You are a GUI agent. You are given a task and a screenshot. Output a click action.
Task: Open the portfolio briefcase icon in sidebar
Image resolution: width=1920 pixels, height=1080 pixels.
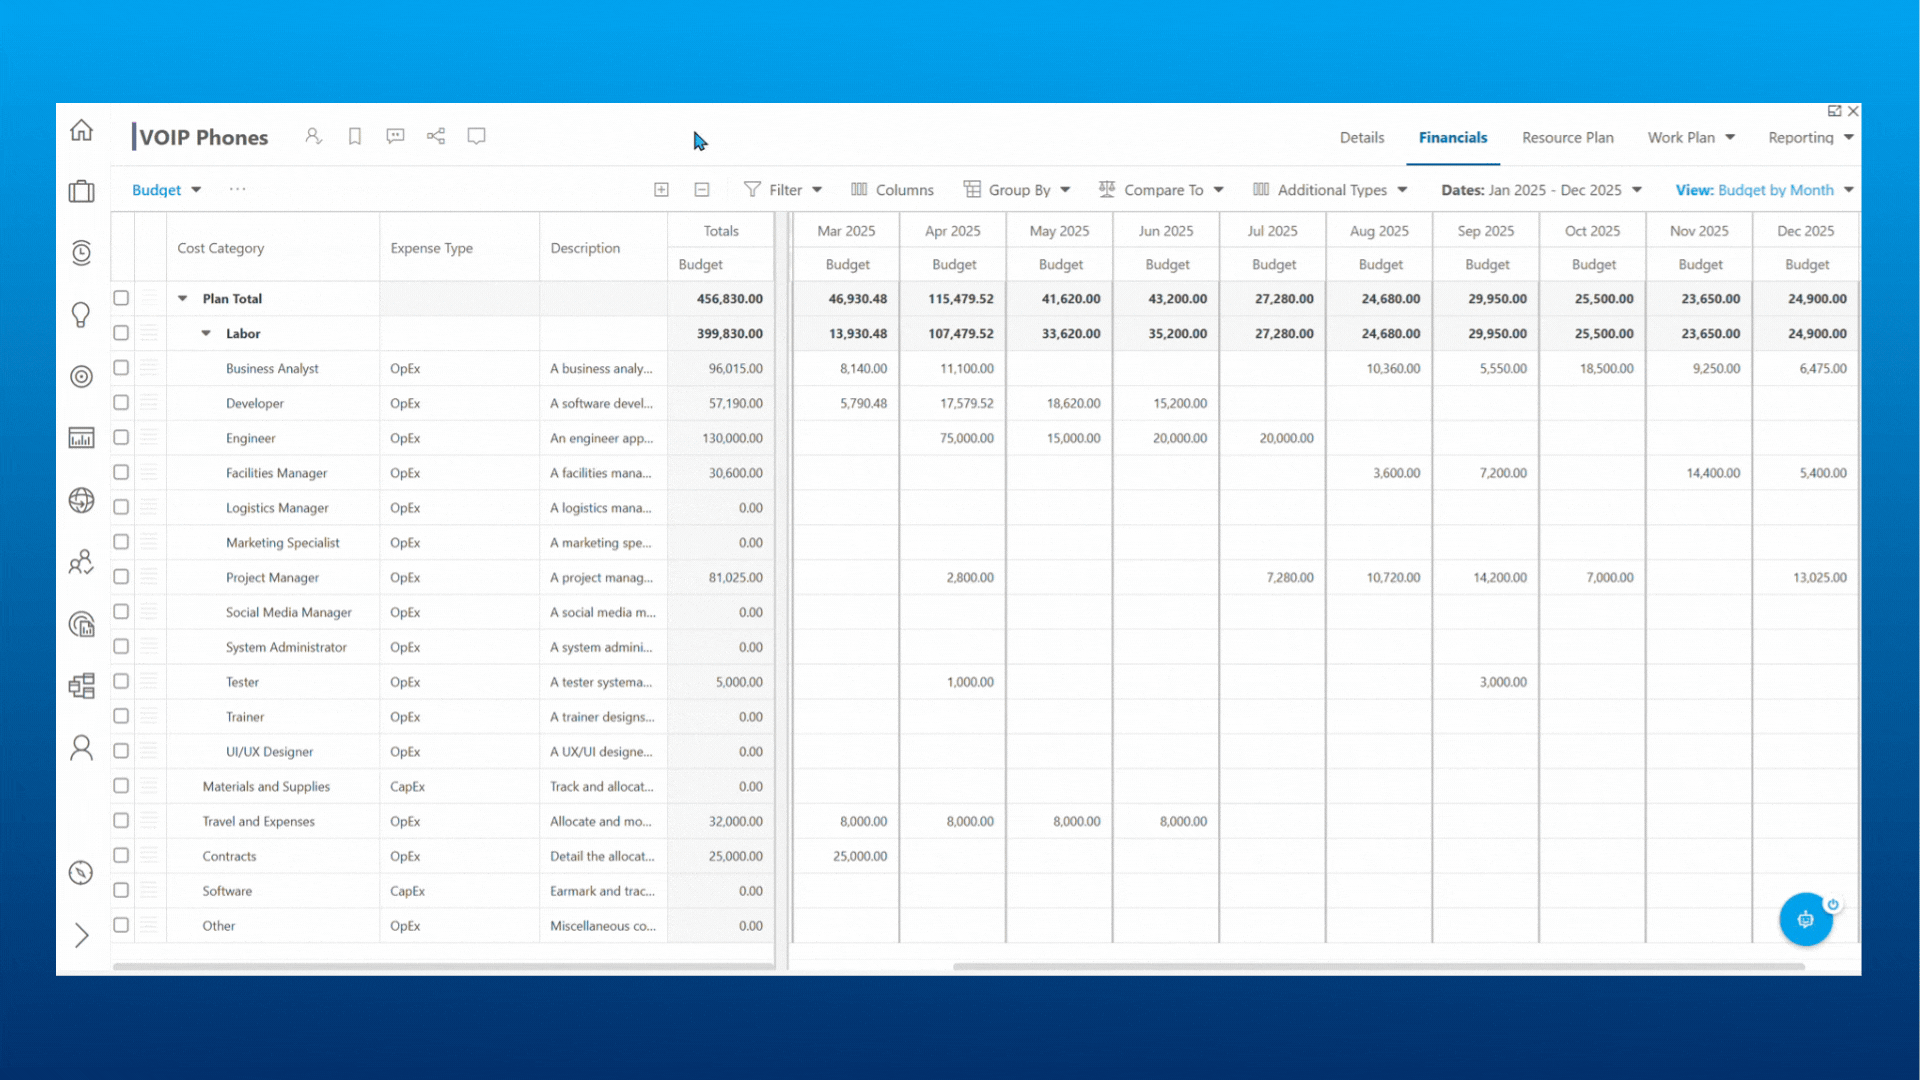tap(81, 191)
